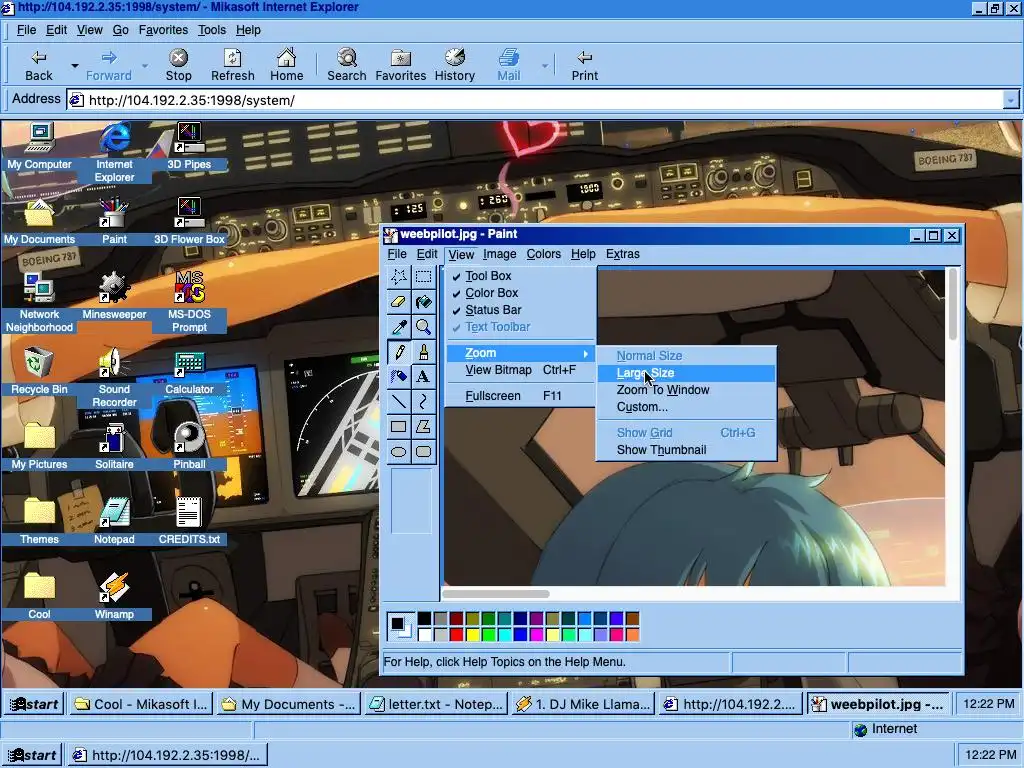This screenshot has width=1024, height=768.
Task: Select Custom... zoom option
Action: coord(686,407)
